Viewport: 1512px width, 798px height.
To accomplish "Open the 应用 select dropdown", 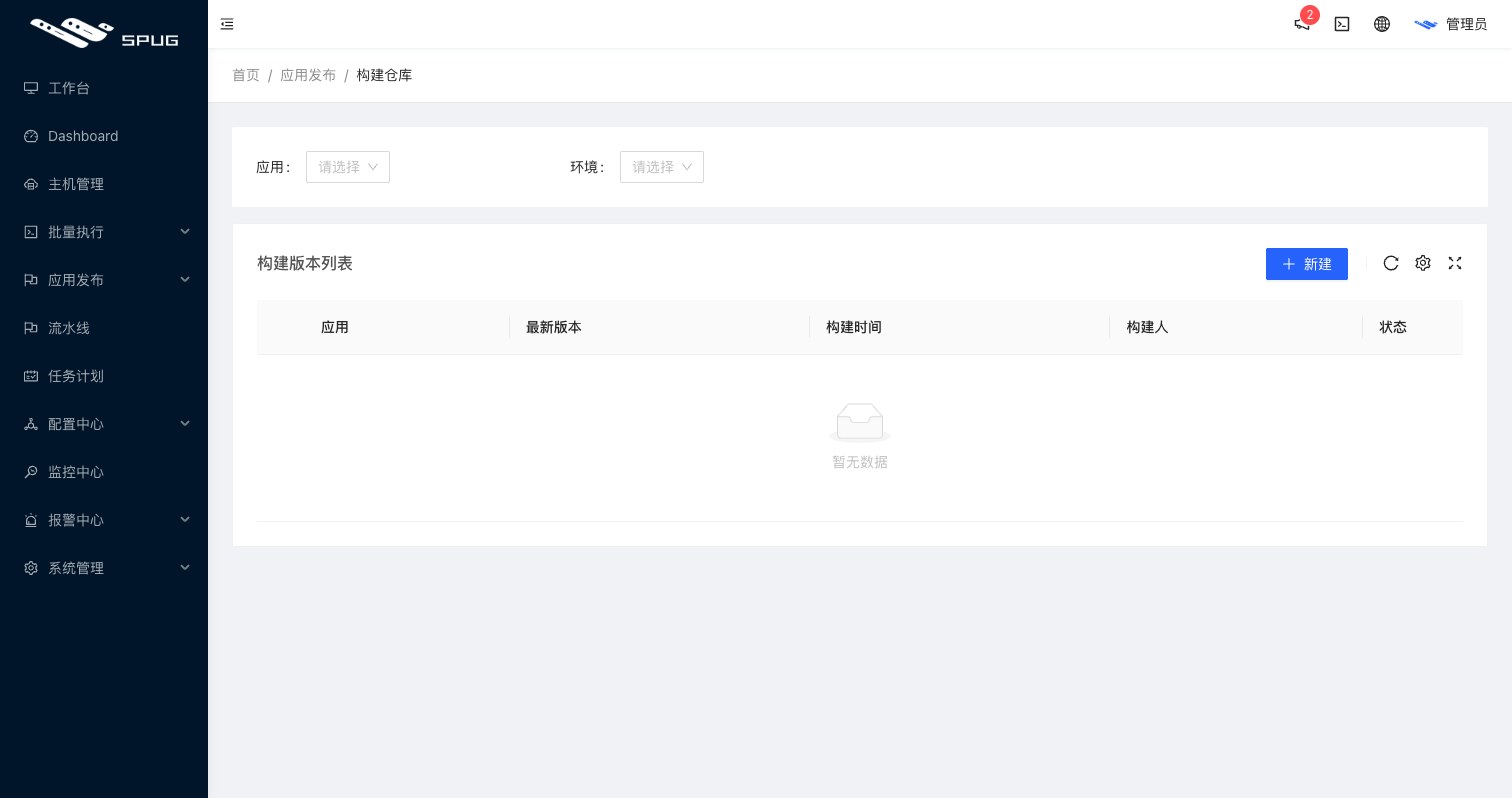I will click(348, 167).
